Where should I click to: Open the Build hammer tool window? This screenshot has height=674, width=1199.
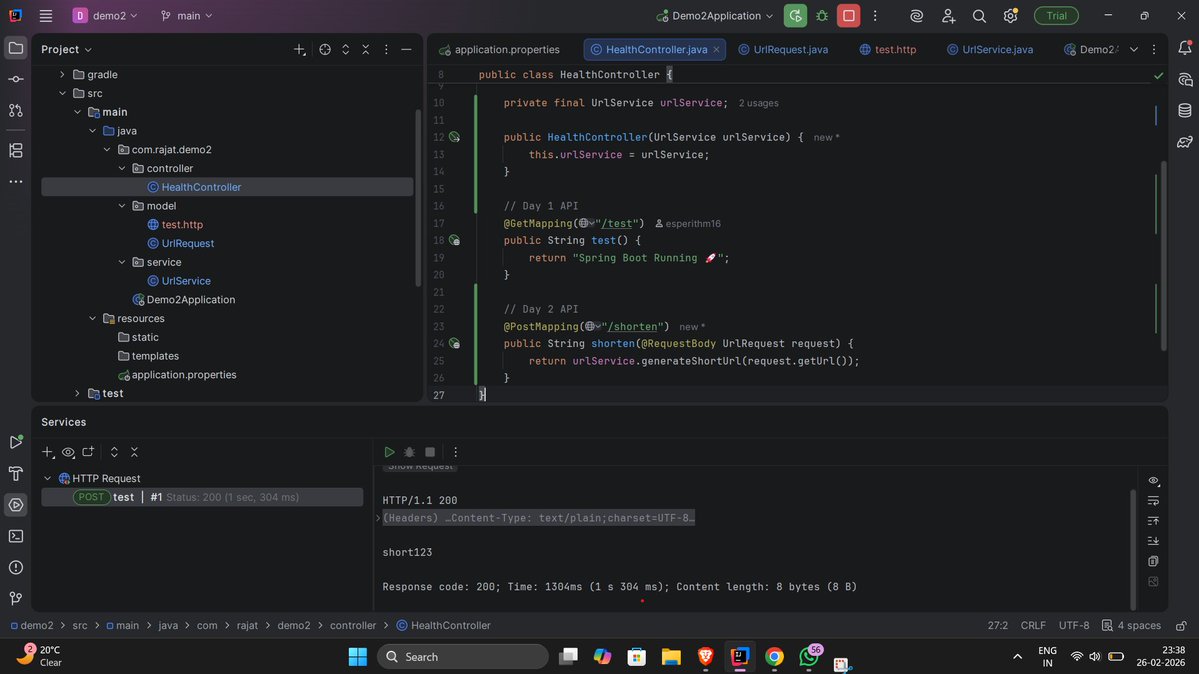(15, 474)
